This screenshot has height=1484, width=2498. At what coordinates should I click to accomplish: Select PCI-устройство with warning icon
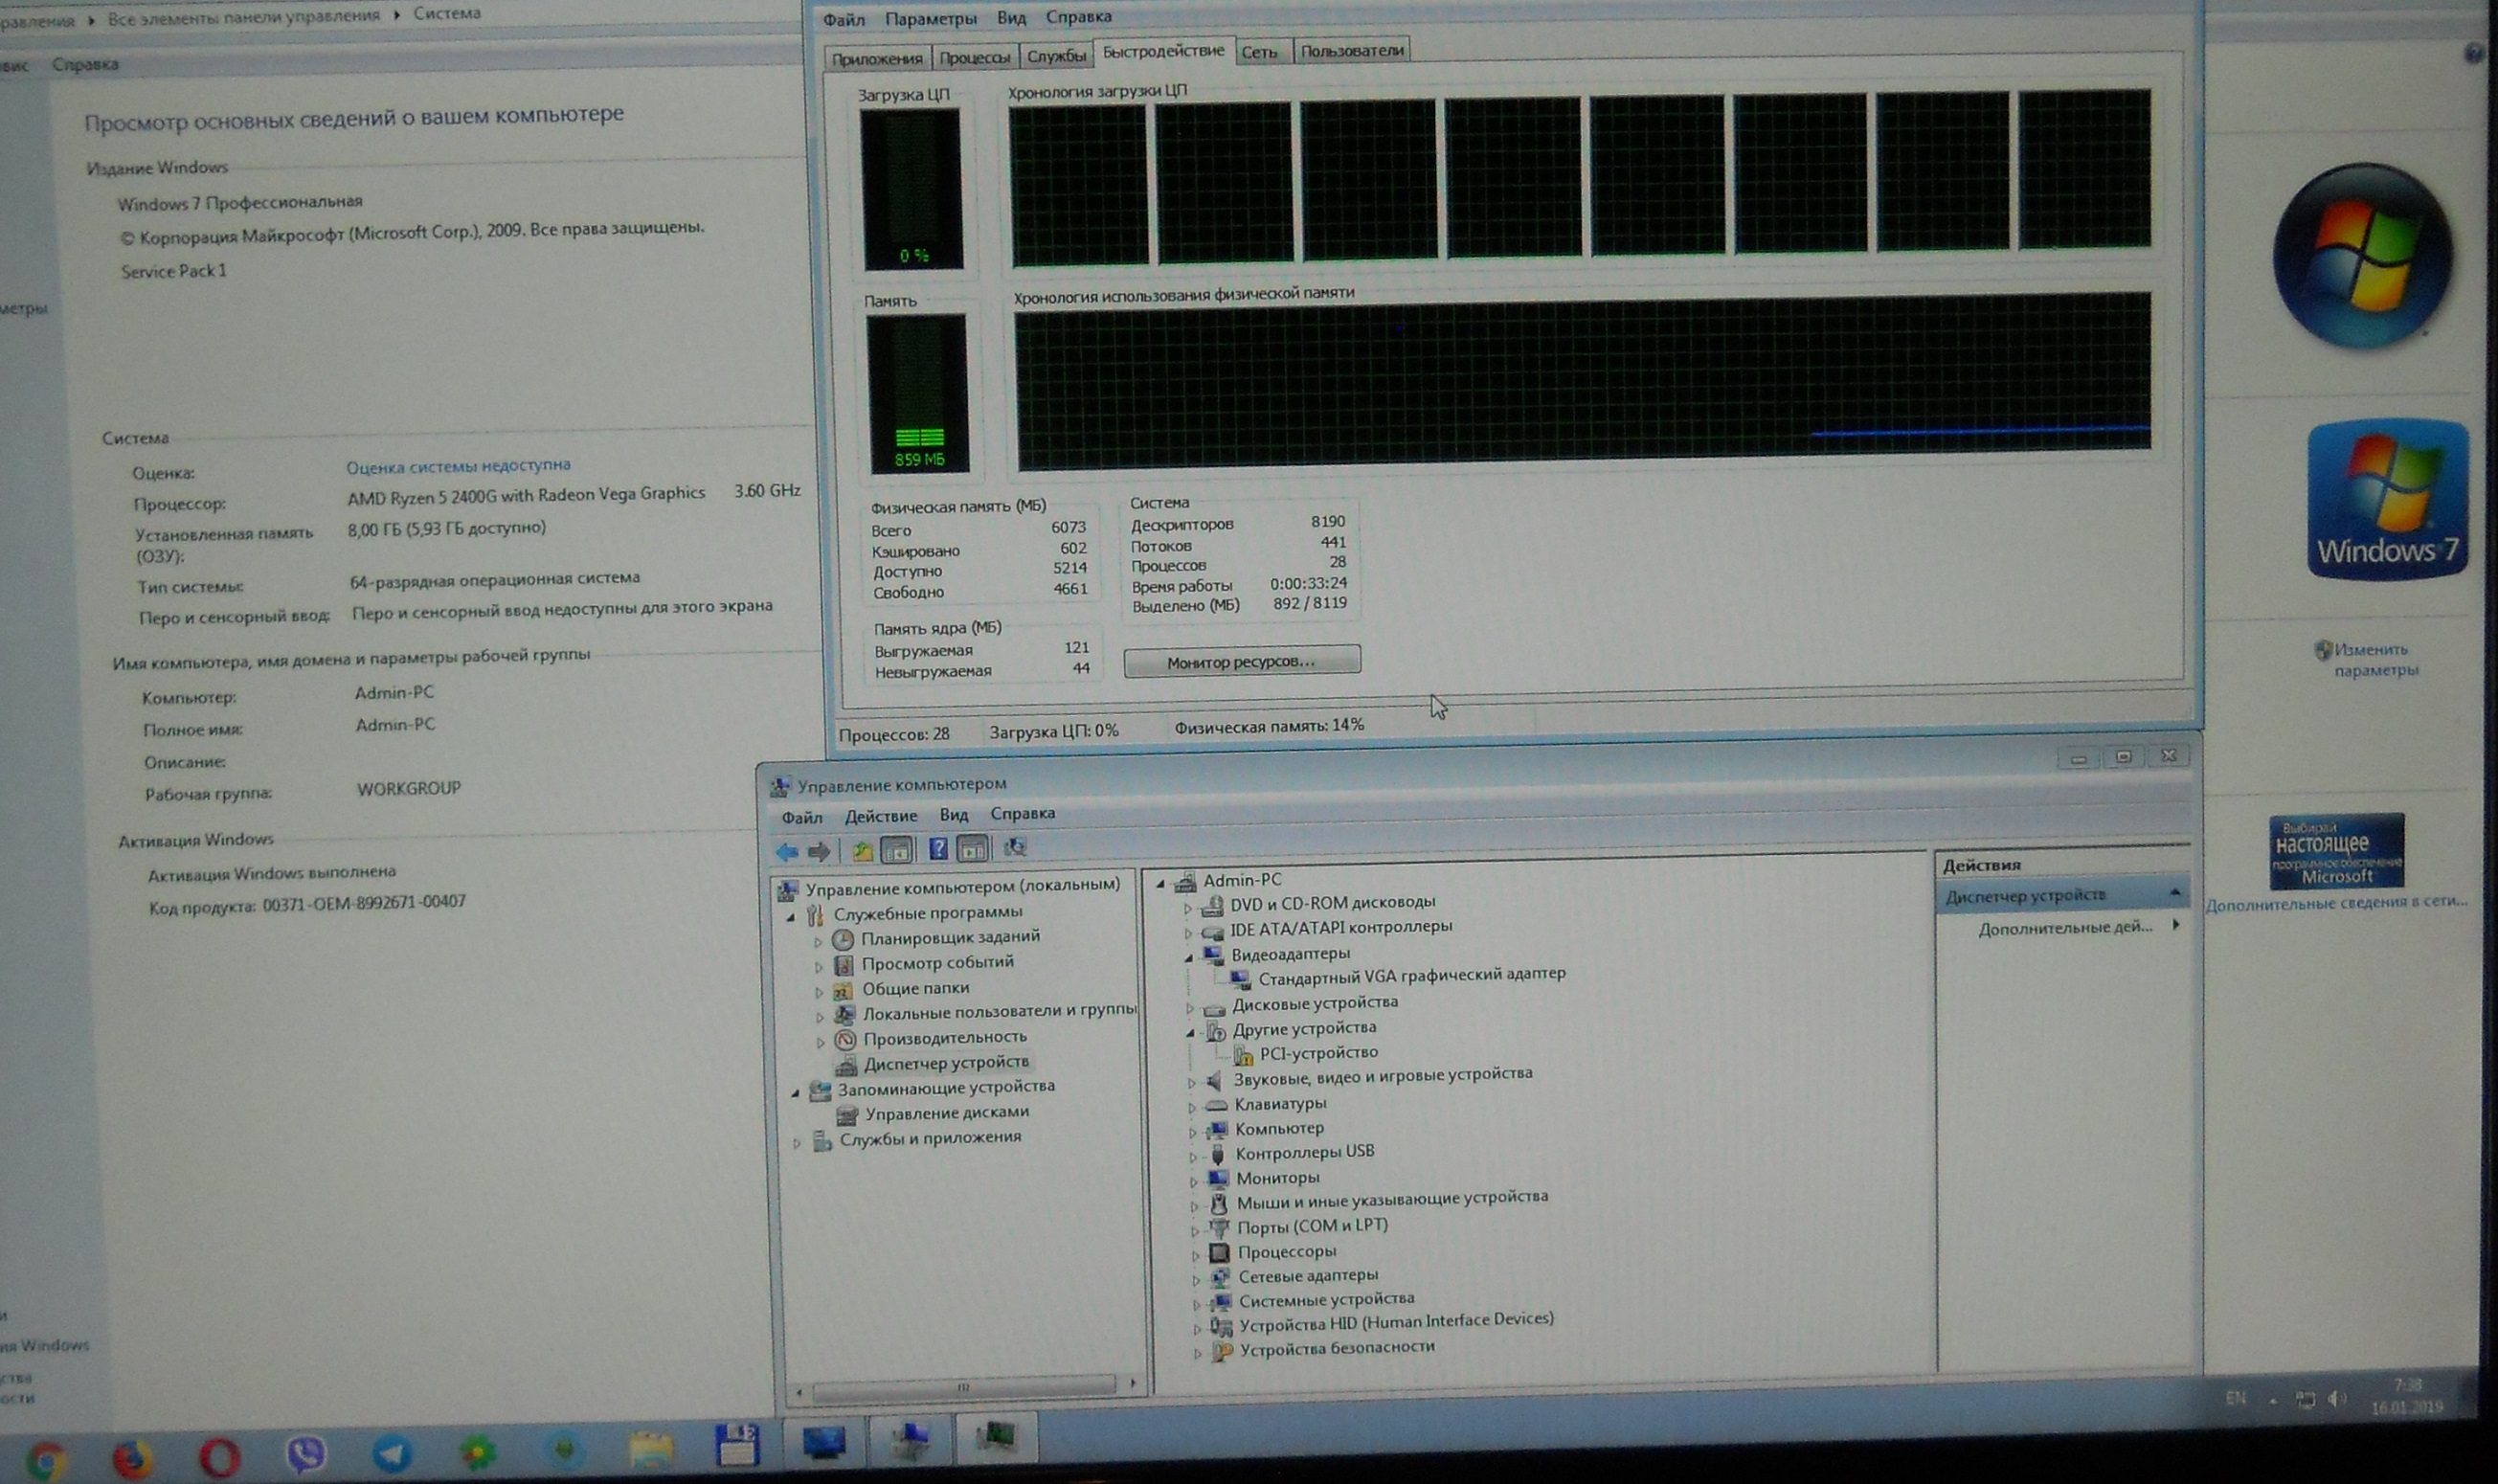click(x=1317, y=1053)
